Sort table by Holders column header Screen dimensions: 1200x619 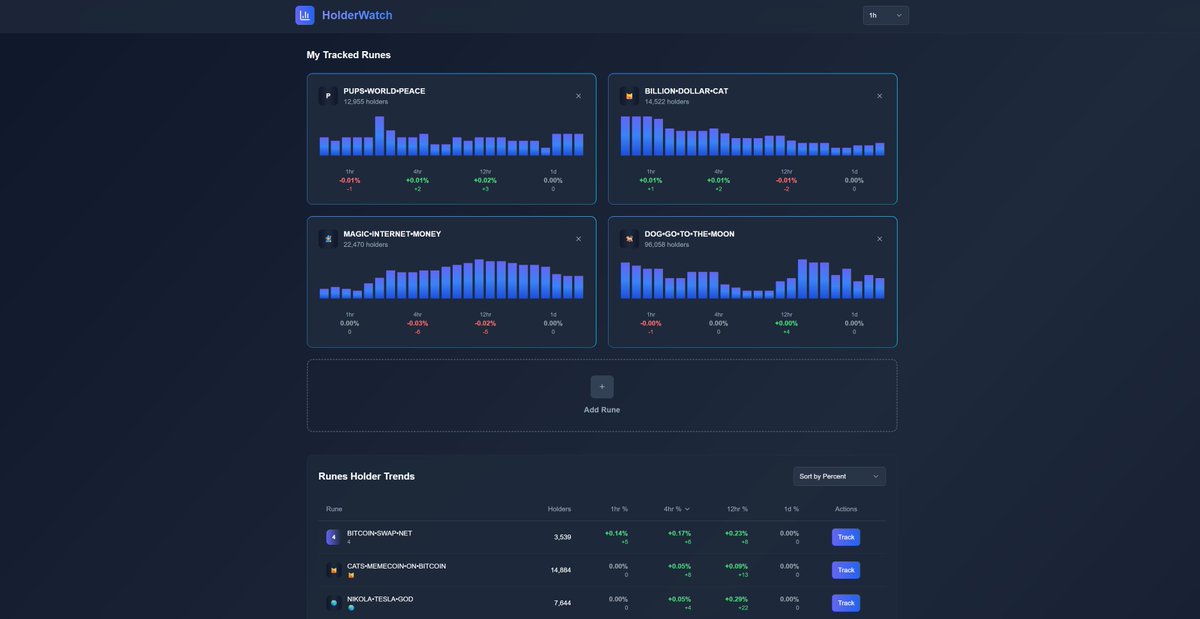(559, 509)
